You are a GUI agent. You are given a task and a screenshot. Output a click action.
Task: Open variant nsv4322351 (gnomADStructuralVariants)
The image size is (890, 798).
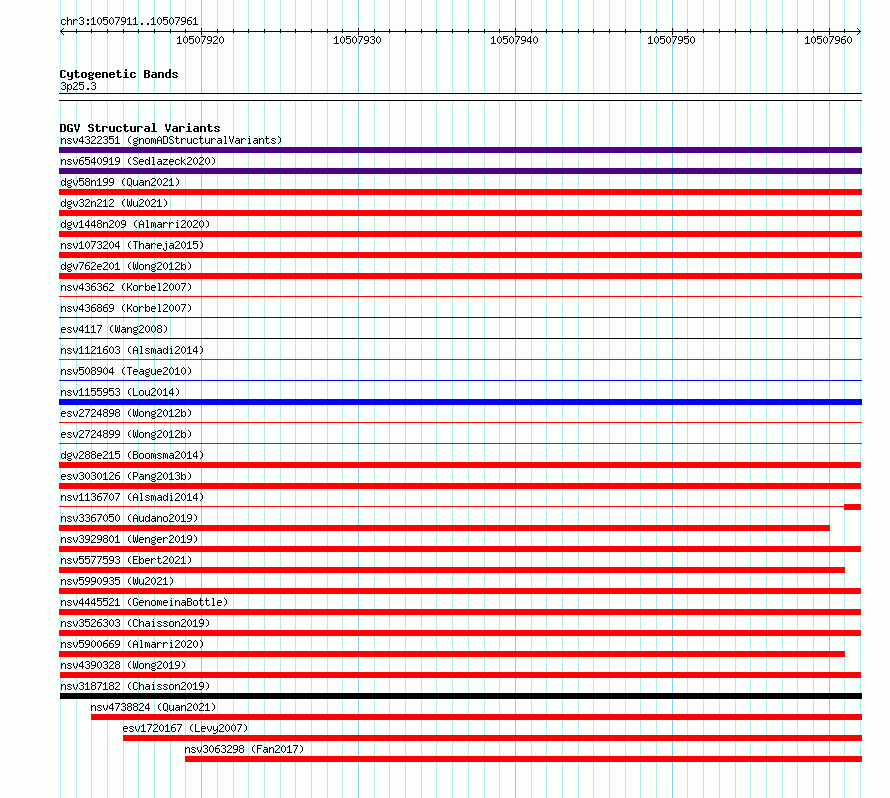click(x=171, y=140)
